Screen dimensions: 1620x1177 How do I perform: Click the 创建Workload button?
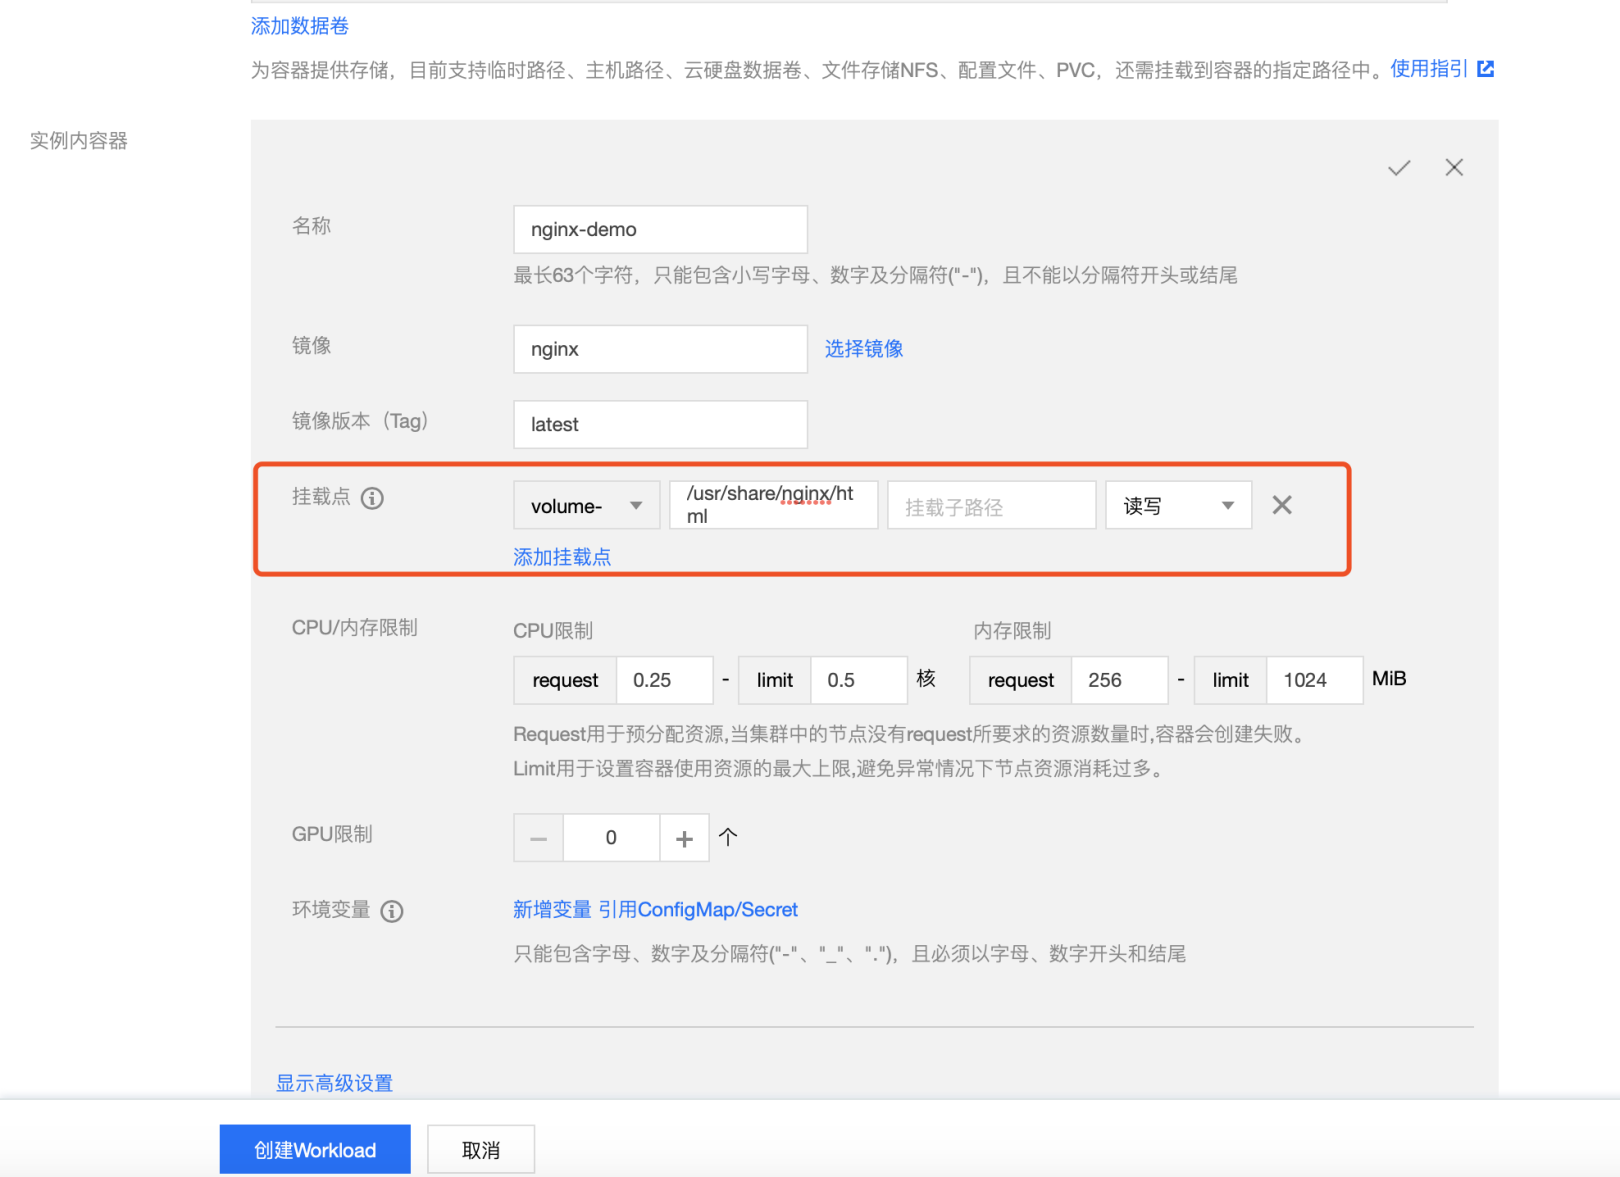(315, 1150)
